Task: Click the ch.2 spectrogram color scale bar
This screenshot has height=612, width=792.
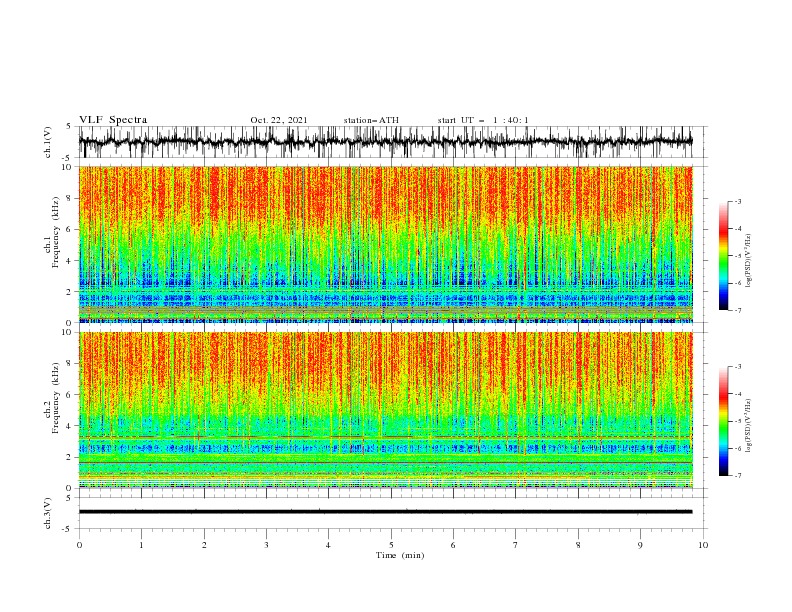Action: click(723, 421)
